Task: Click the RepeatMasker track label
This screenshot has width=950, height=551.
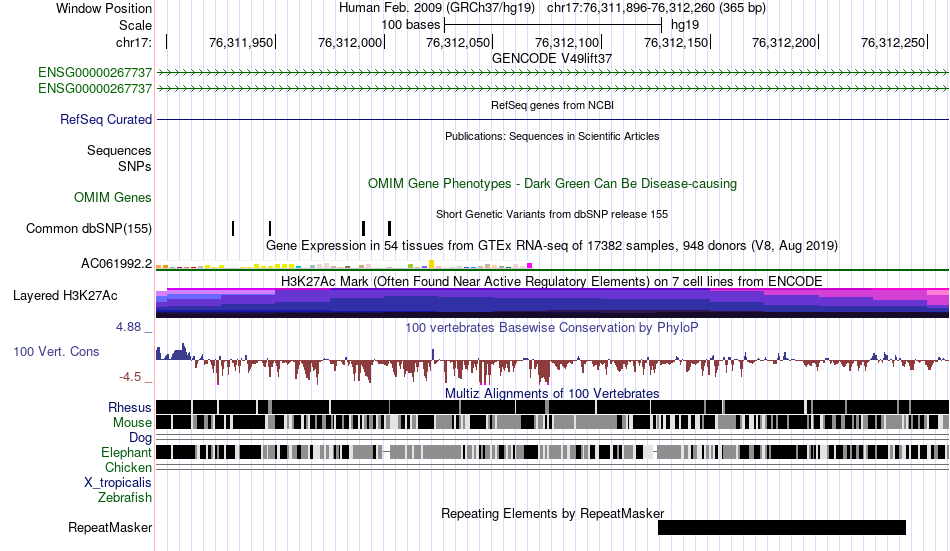Action: 110,528
